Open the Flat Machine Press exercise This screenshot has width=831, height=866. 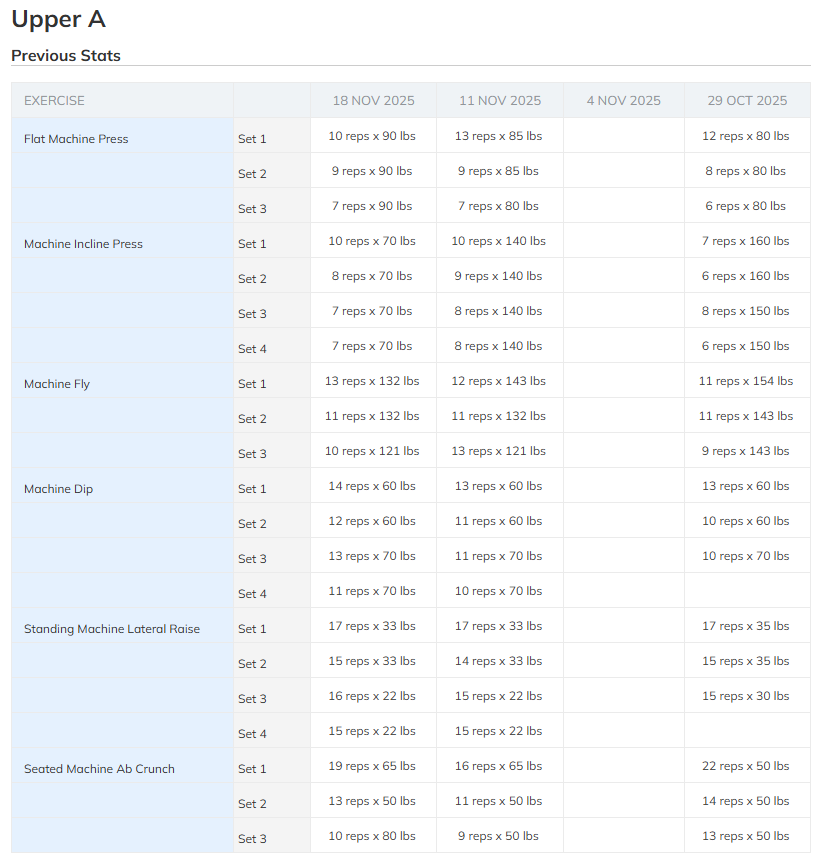[x=76, y=139]
